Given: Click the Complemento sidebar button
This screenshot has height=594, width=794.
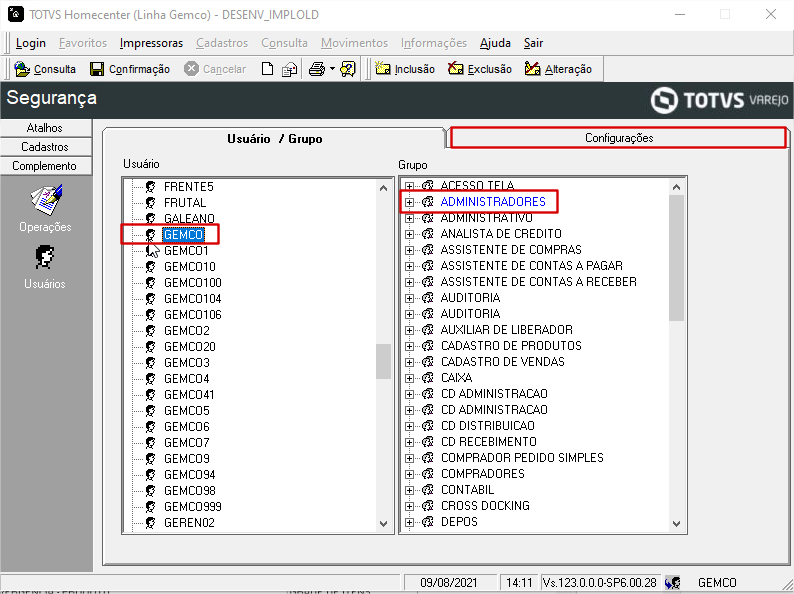Looking at the screenshot, I should click(46, 166).
